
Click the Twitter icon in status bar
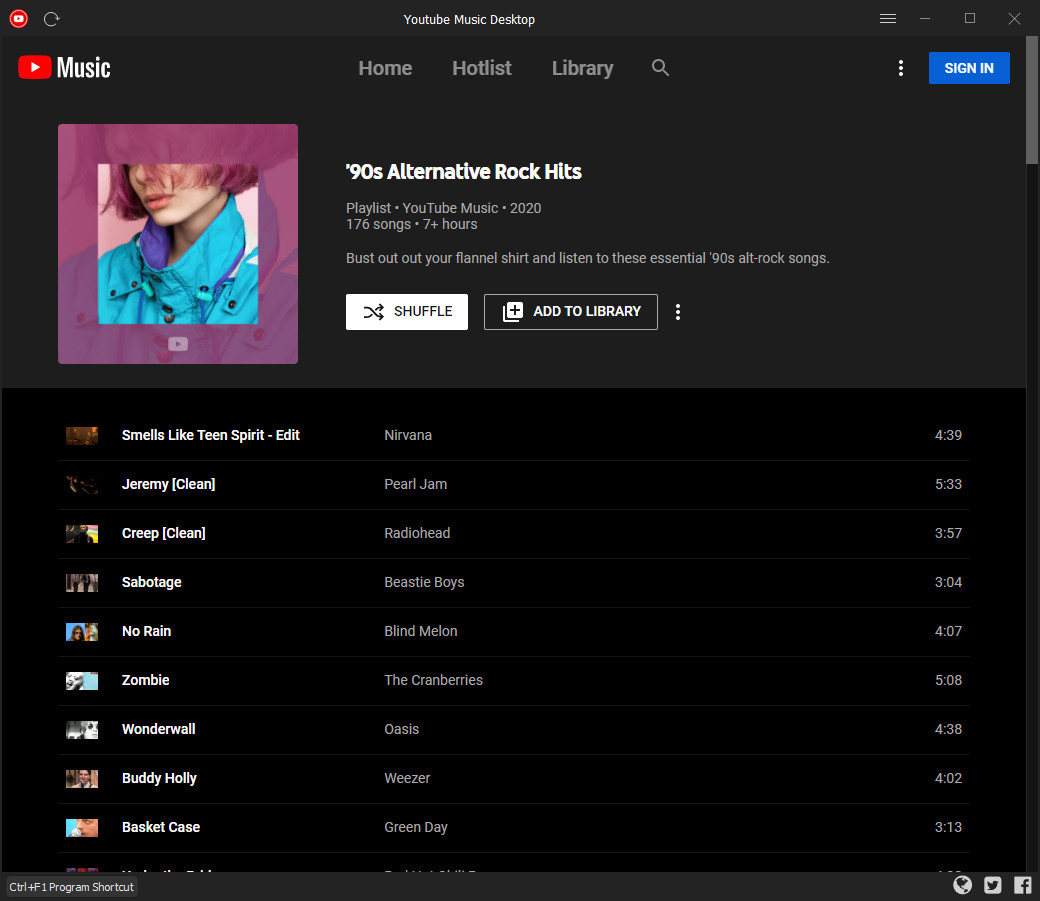992,885
